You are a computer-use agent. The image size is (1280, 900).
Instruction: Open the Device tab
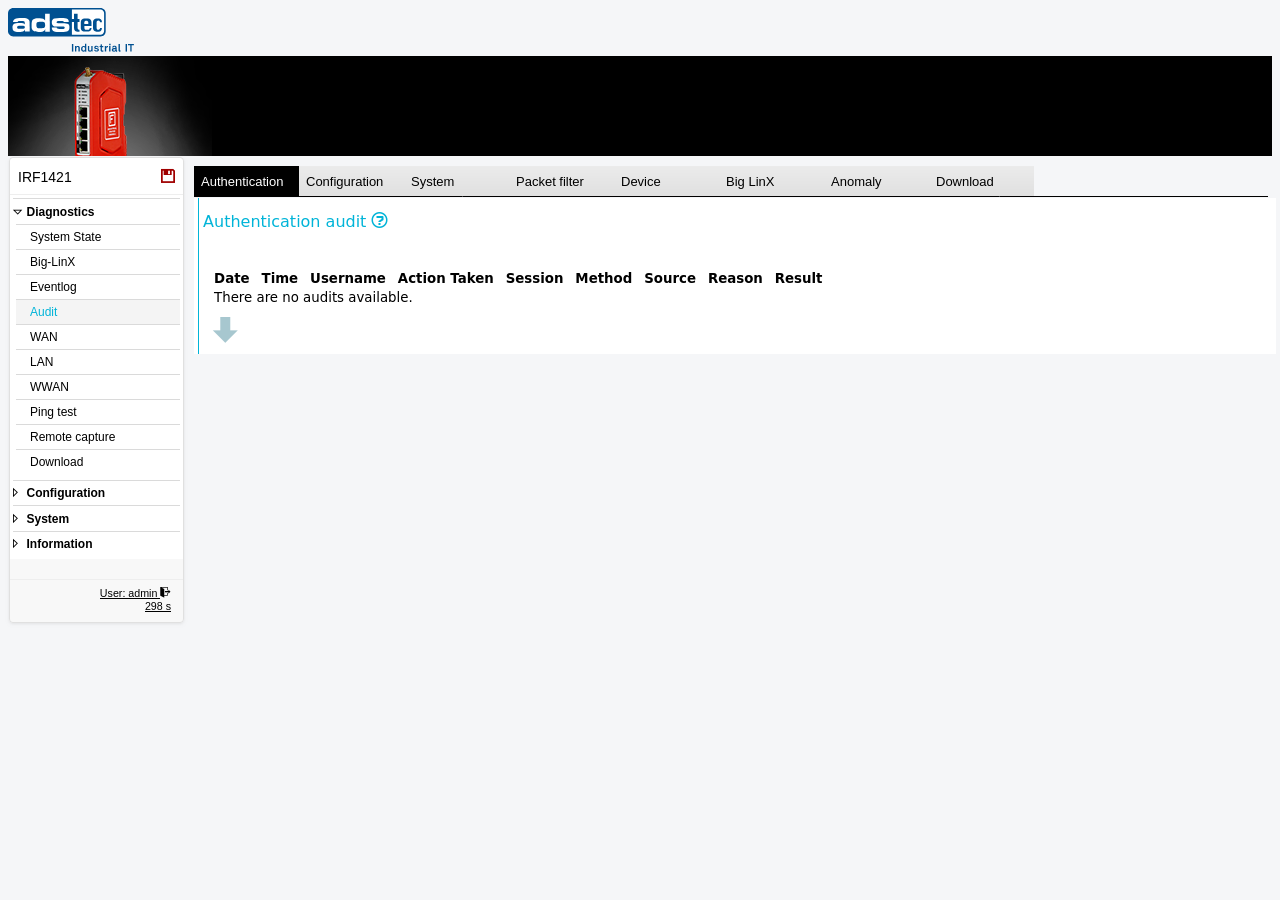point(666,181)
